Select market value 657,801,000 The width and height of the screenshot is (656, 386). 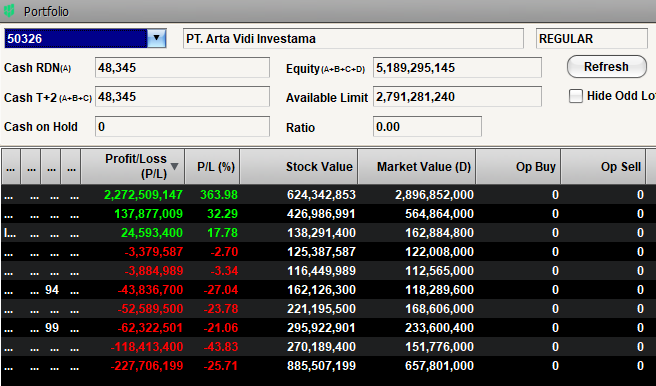(439, 366)
